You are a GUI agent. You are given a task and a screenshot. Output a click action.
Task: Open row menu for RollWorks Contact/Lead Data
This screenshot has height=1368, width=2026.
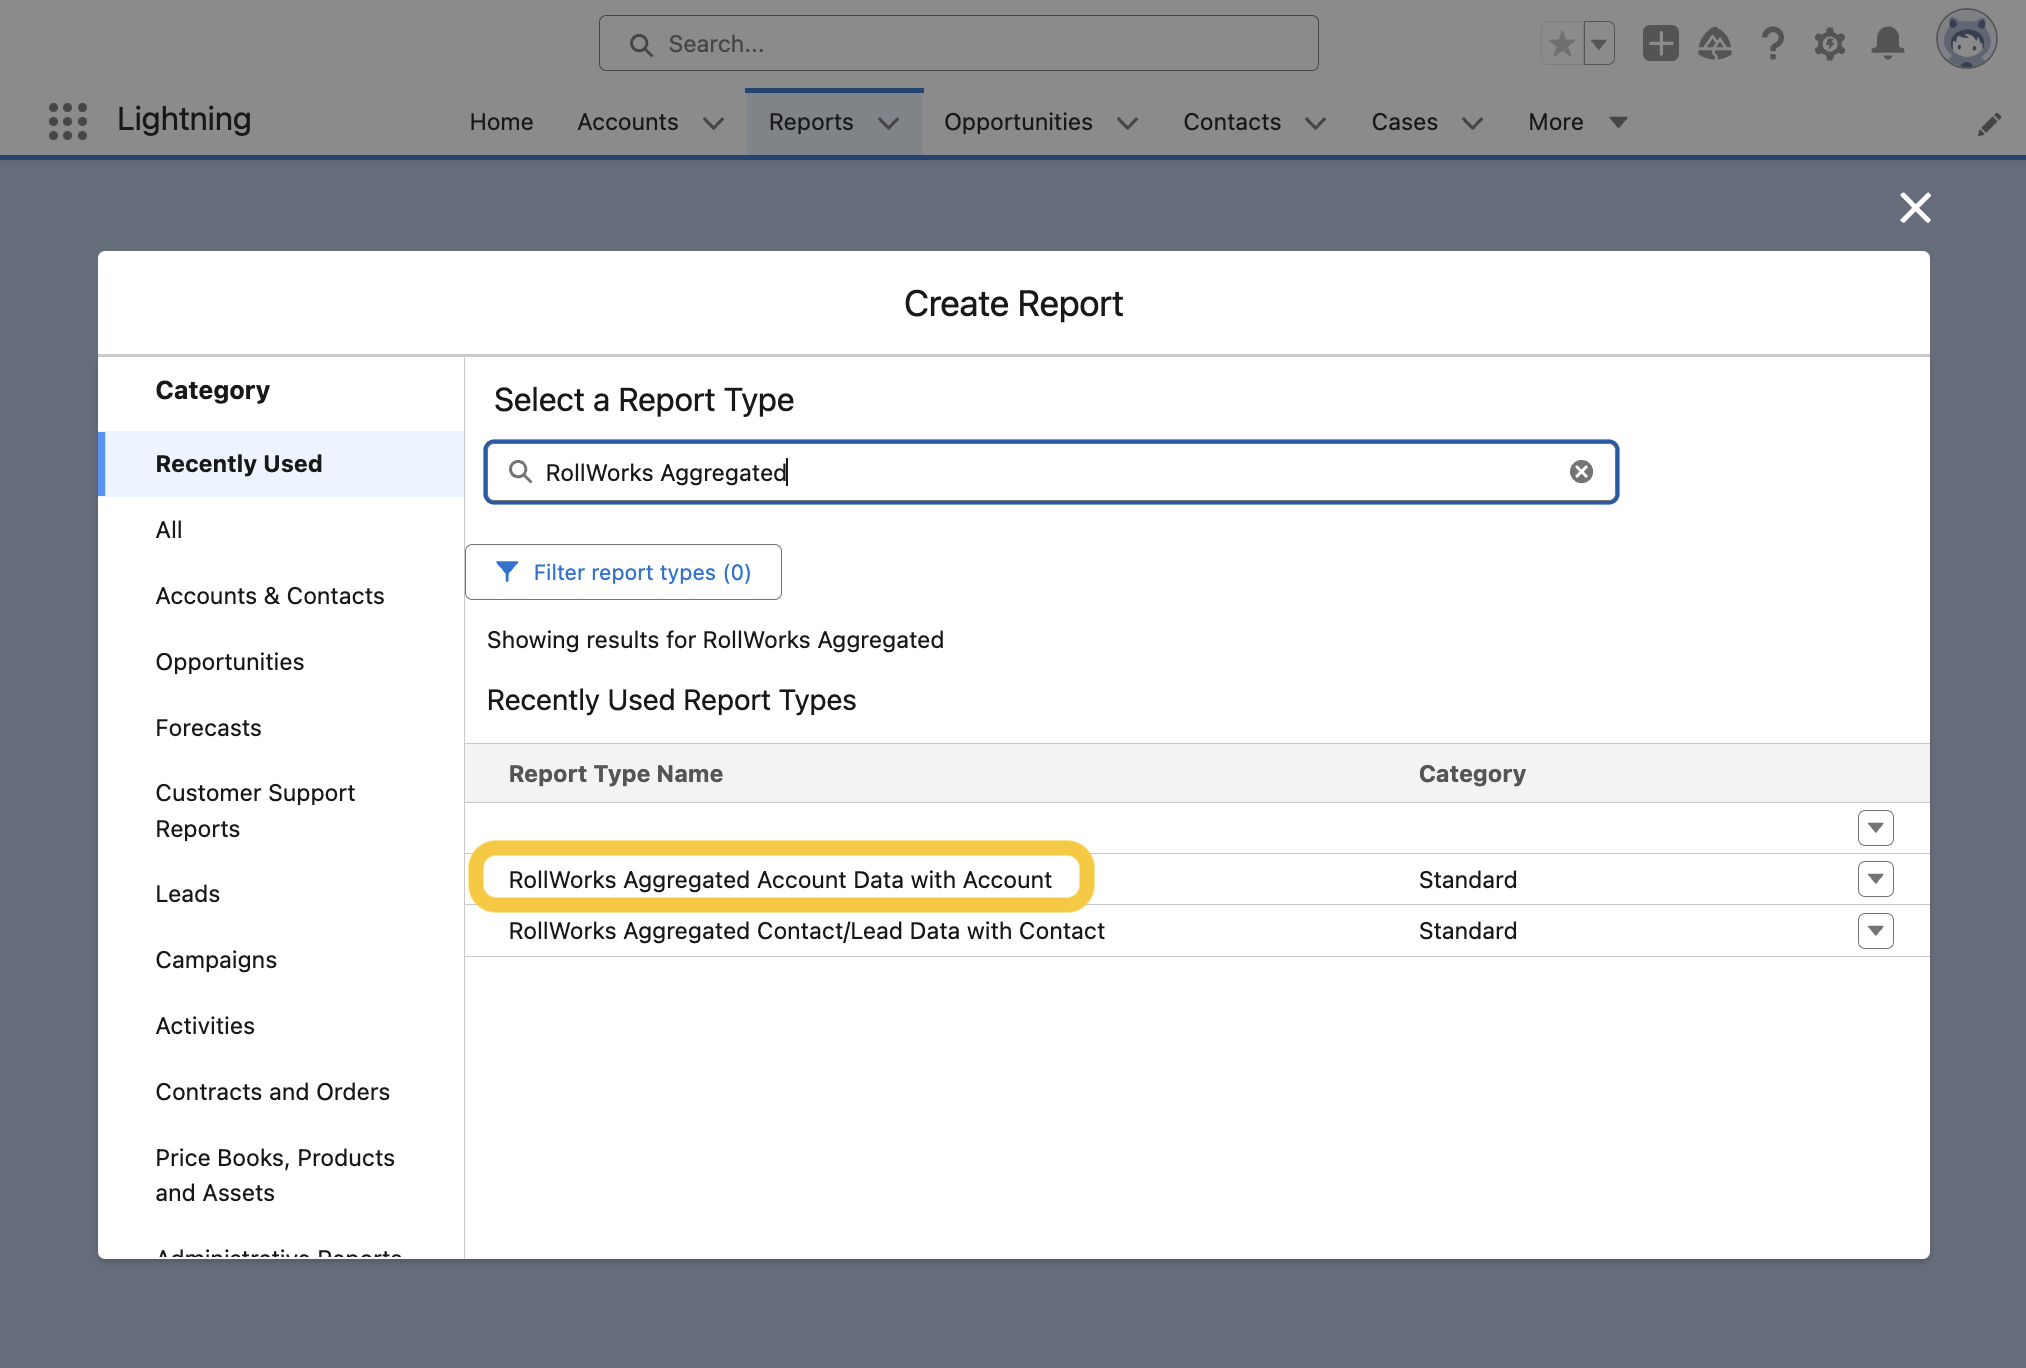pyautogui.click(x=1875, y=931)
